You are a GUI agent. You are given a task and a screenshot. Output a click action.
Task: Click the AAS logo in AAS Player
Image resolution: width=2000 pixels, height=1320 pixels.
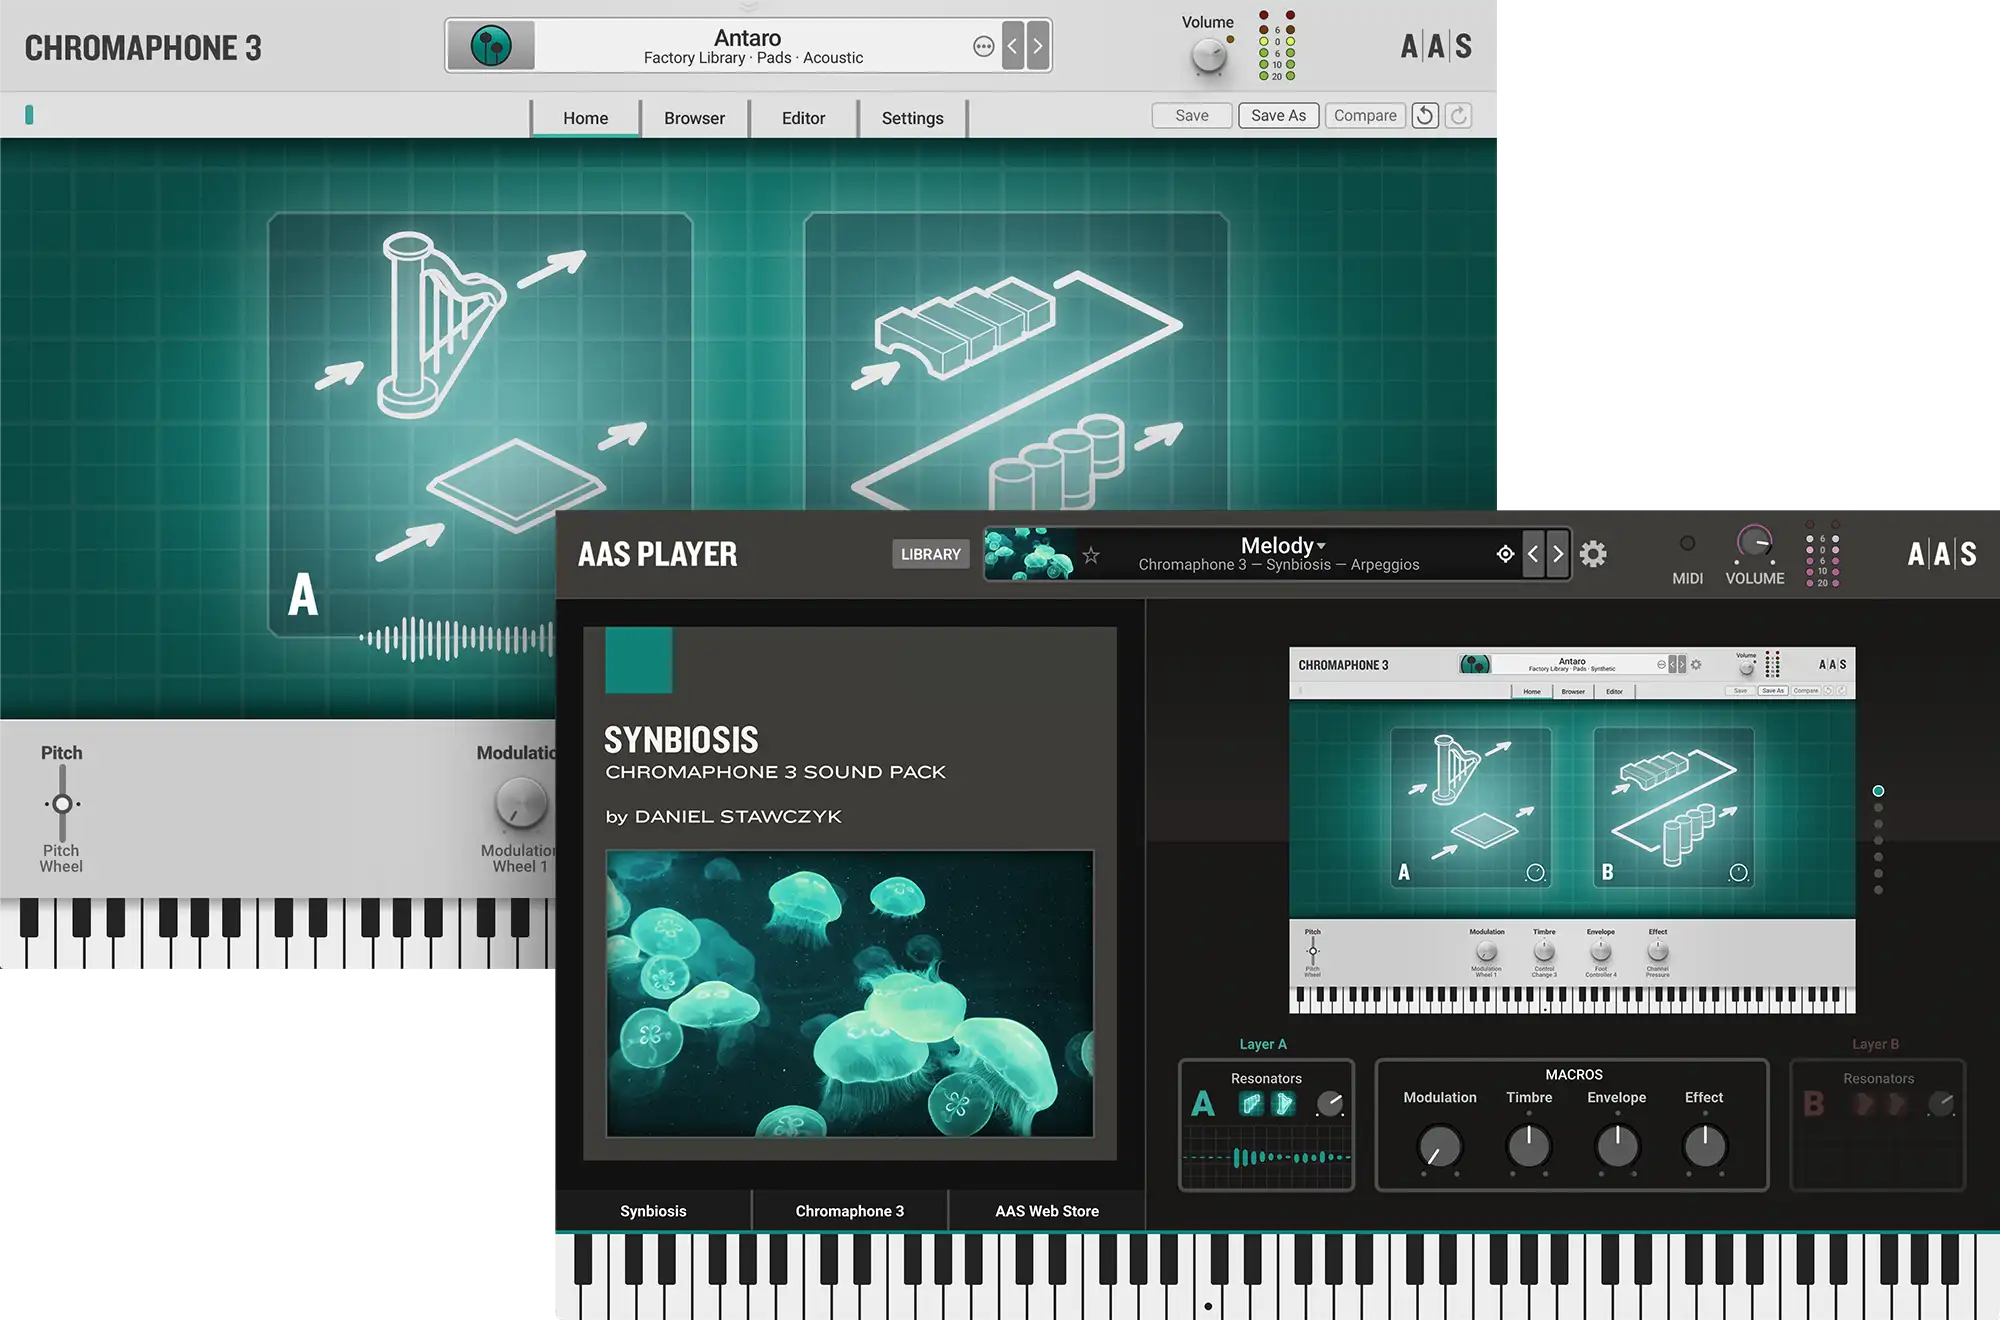(x=1942, y=554)
